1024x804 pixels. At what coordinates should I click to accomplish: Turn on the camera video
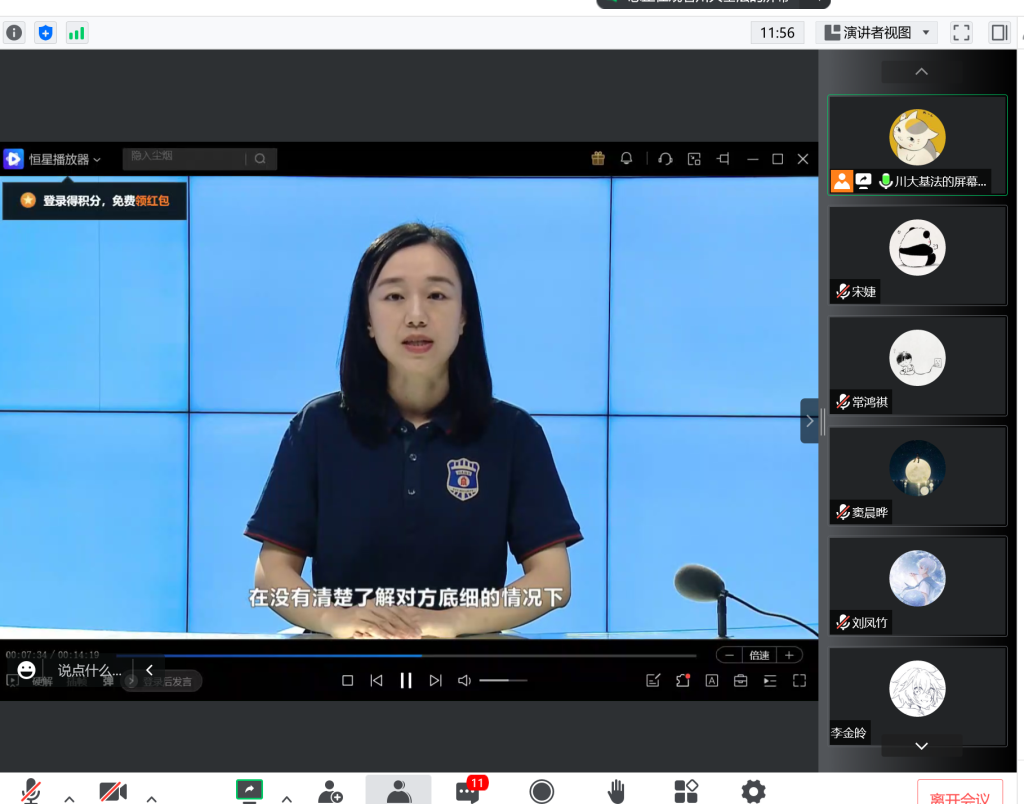[113, 792]
